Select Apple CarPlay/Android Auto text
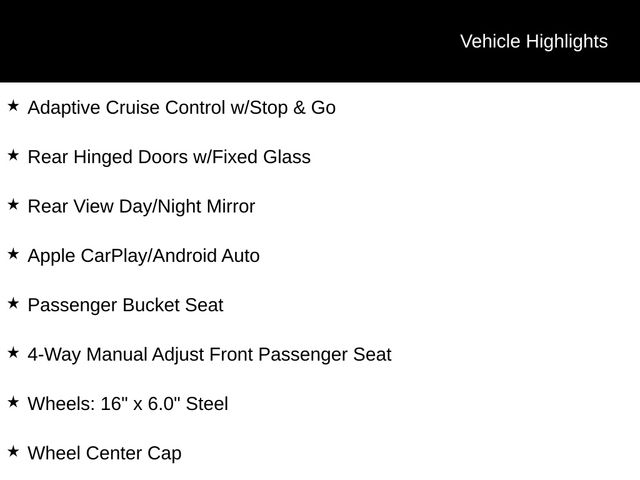Screen dimensions: 640x480 point(144,256)
